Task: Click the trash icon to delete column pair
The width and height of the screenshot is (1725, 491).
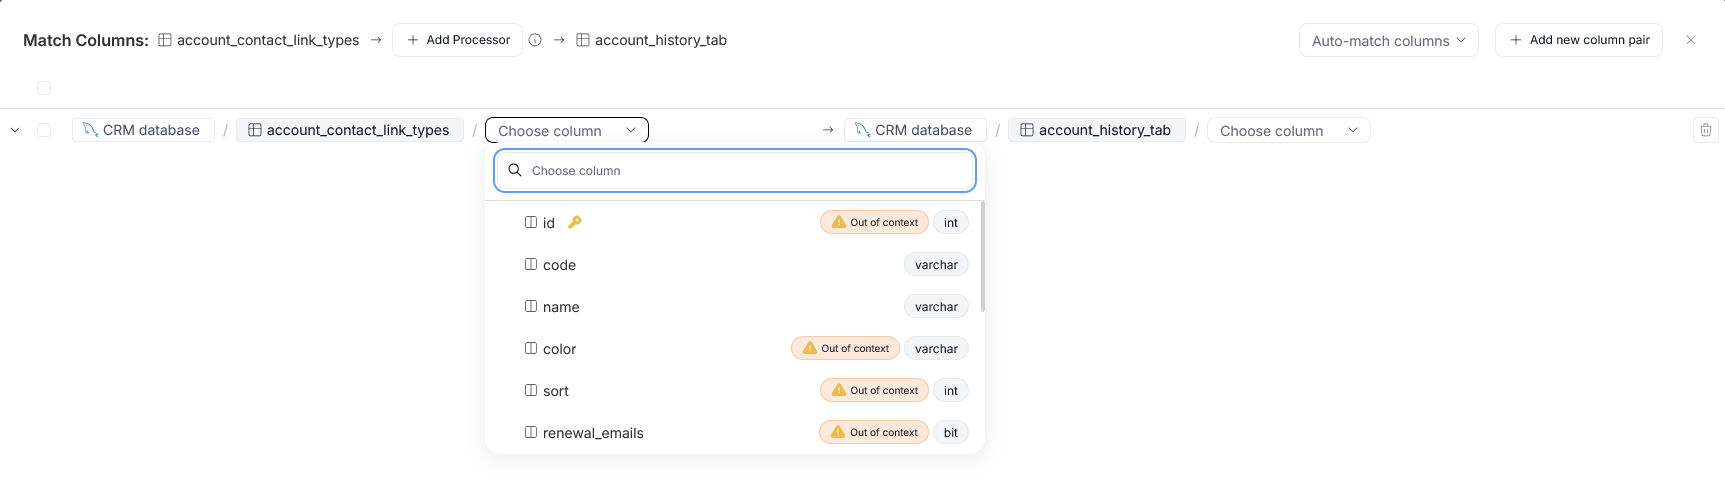Action: 1706,130
